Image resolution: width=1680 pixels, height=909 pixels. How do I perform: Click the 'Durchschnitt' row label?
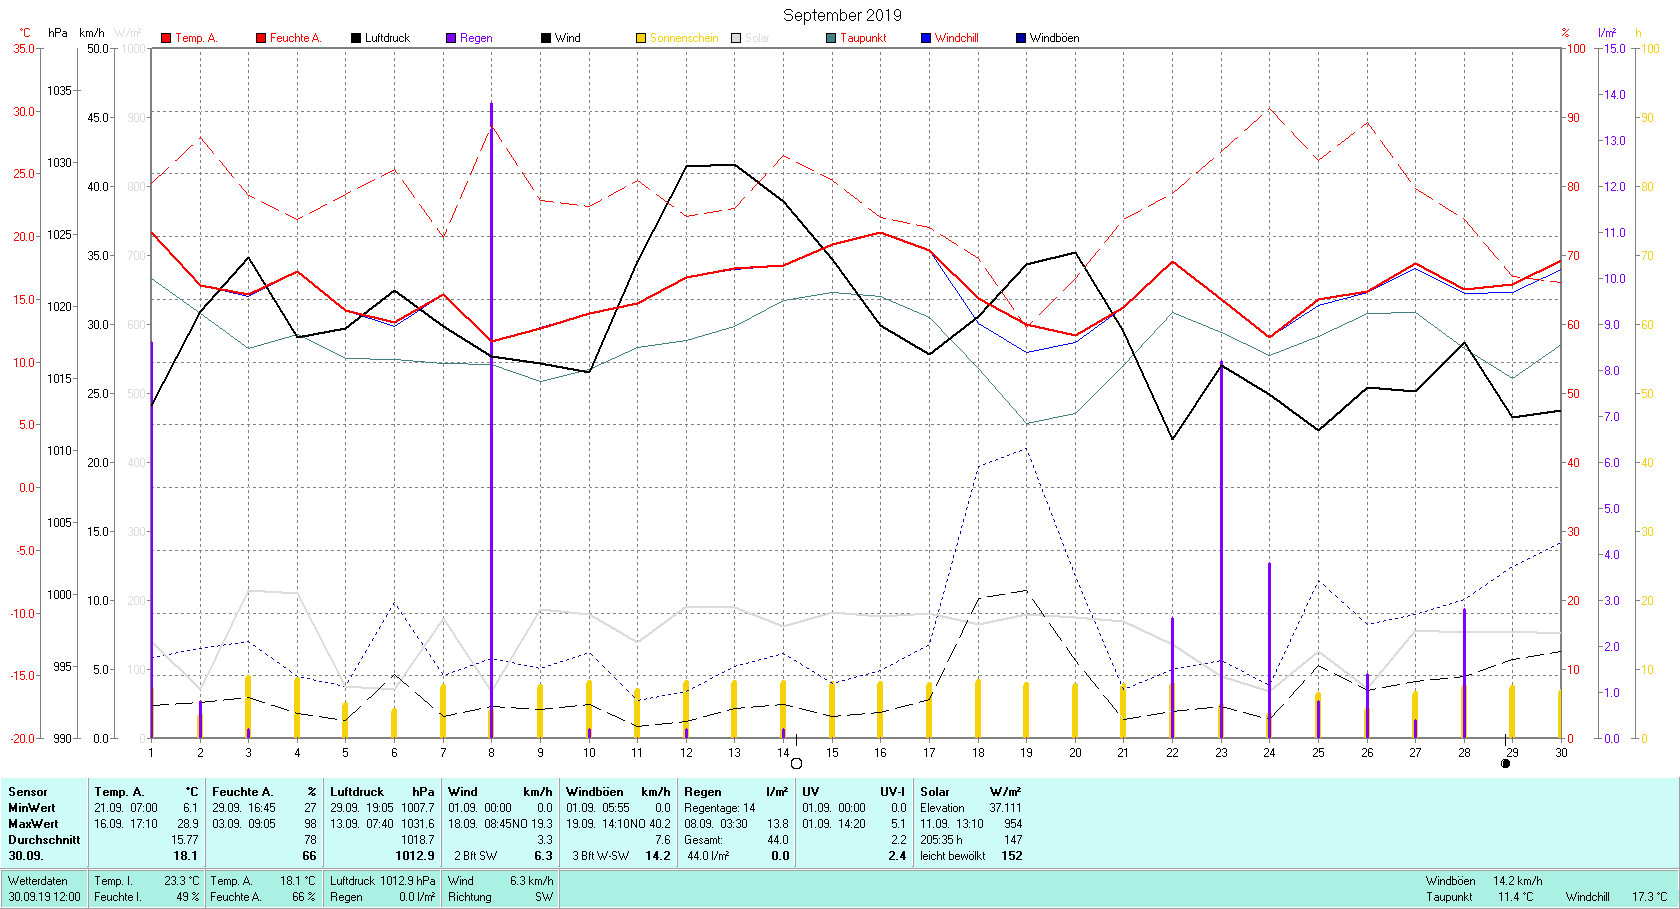tap(44, 840)
